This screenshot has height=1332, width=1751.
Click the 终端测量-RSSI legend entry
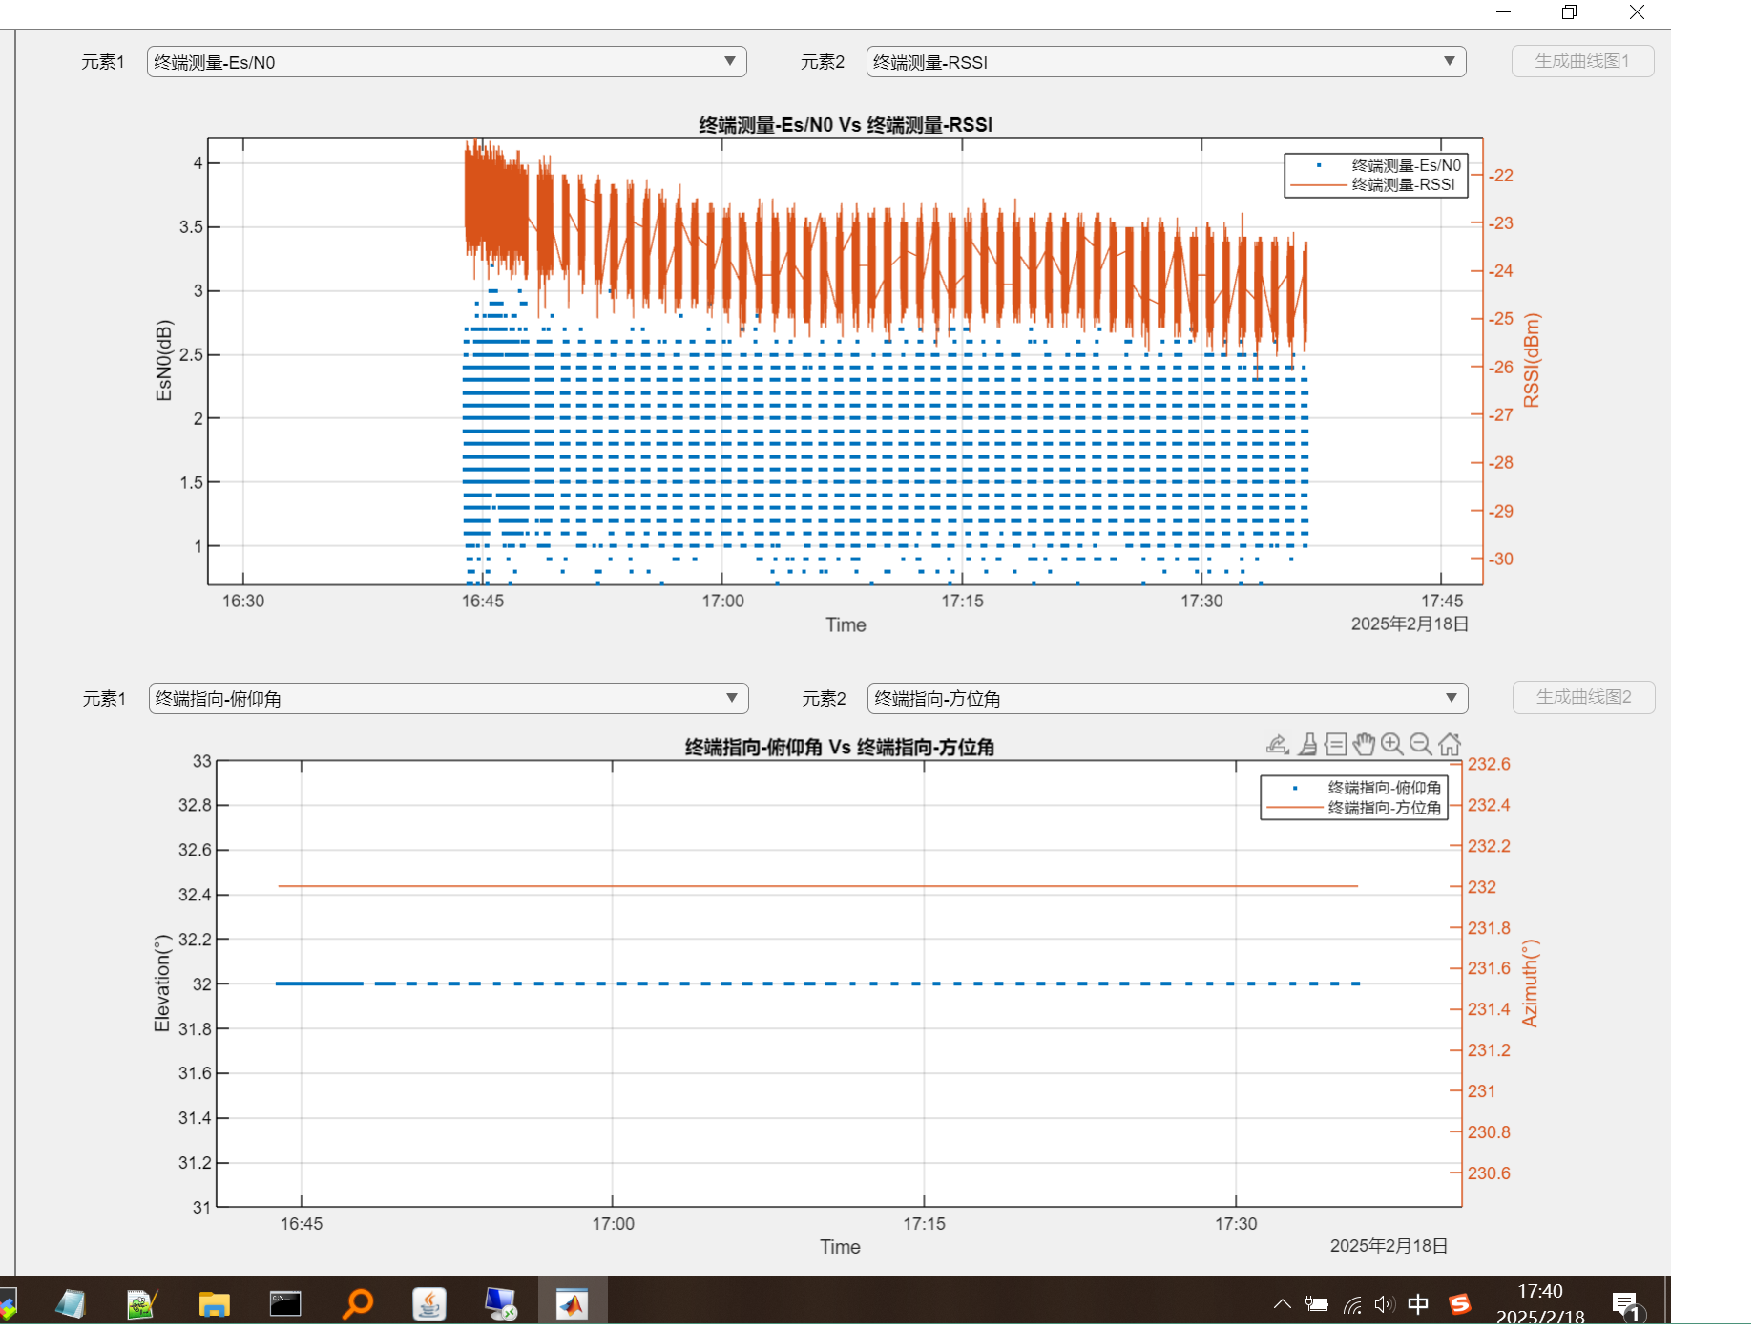click(1403, 185)
